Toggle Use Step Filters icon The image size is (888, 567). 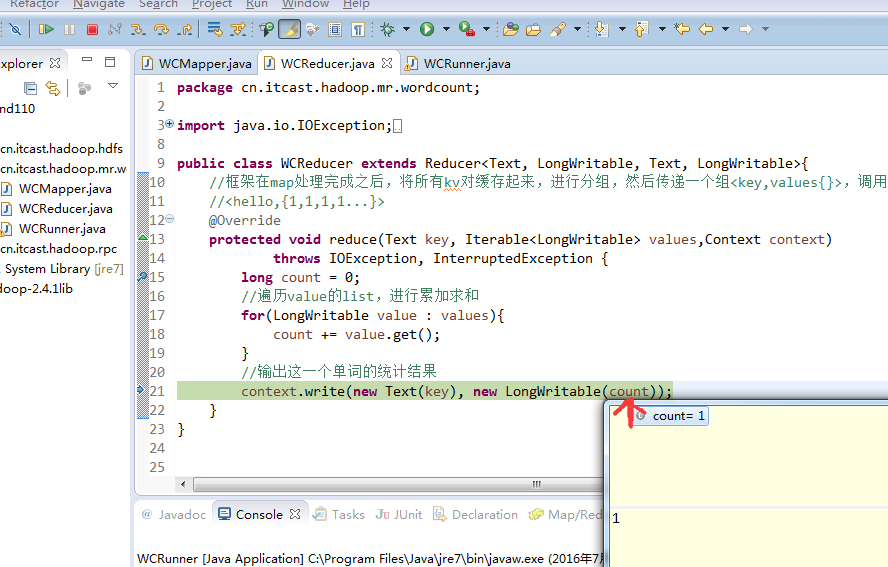238,29
